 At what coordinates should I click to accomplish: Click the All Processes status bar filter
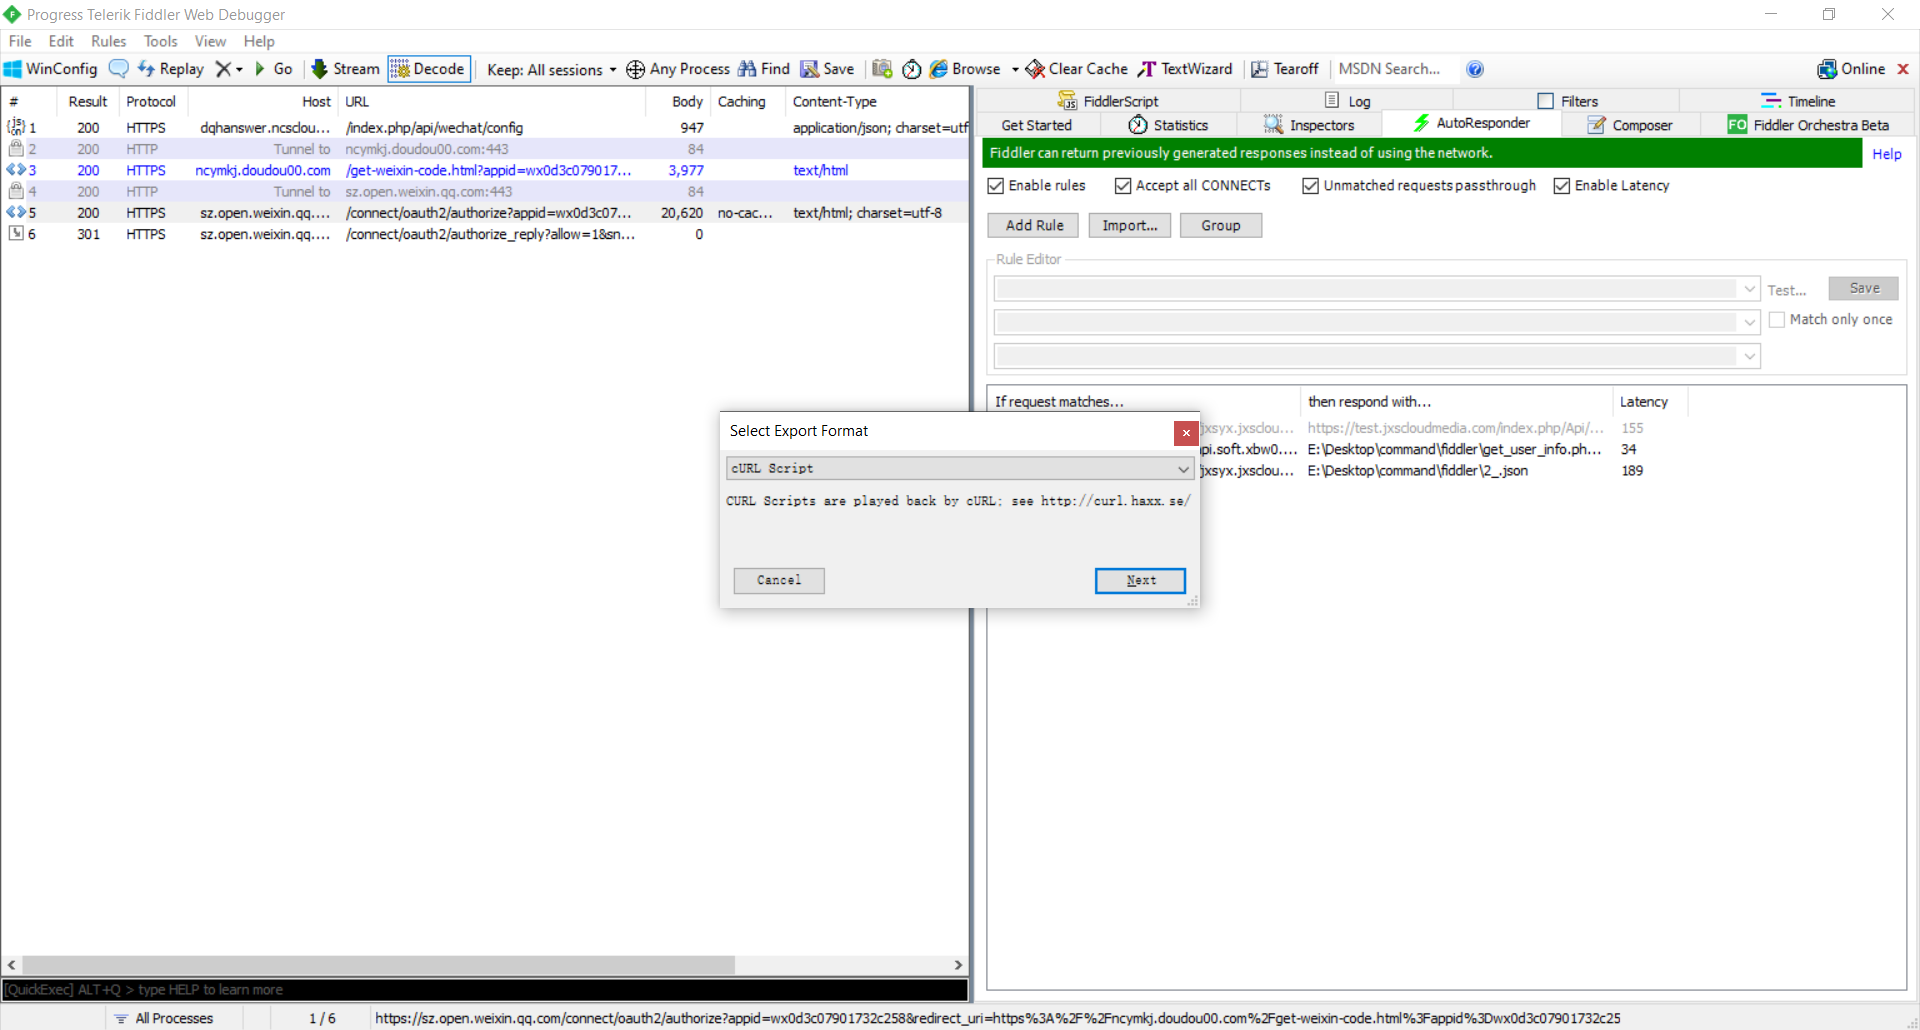pyautogui.click(x=164, y=1018)
